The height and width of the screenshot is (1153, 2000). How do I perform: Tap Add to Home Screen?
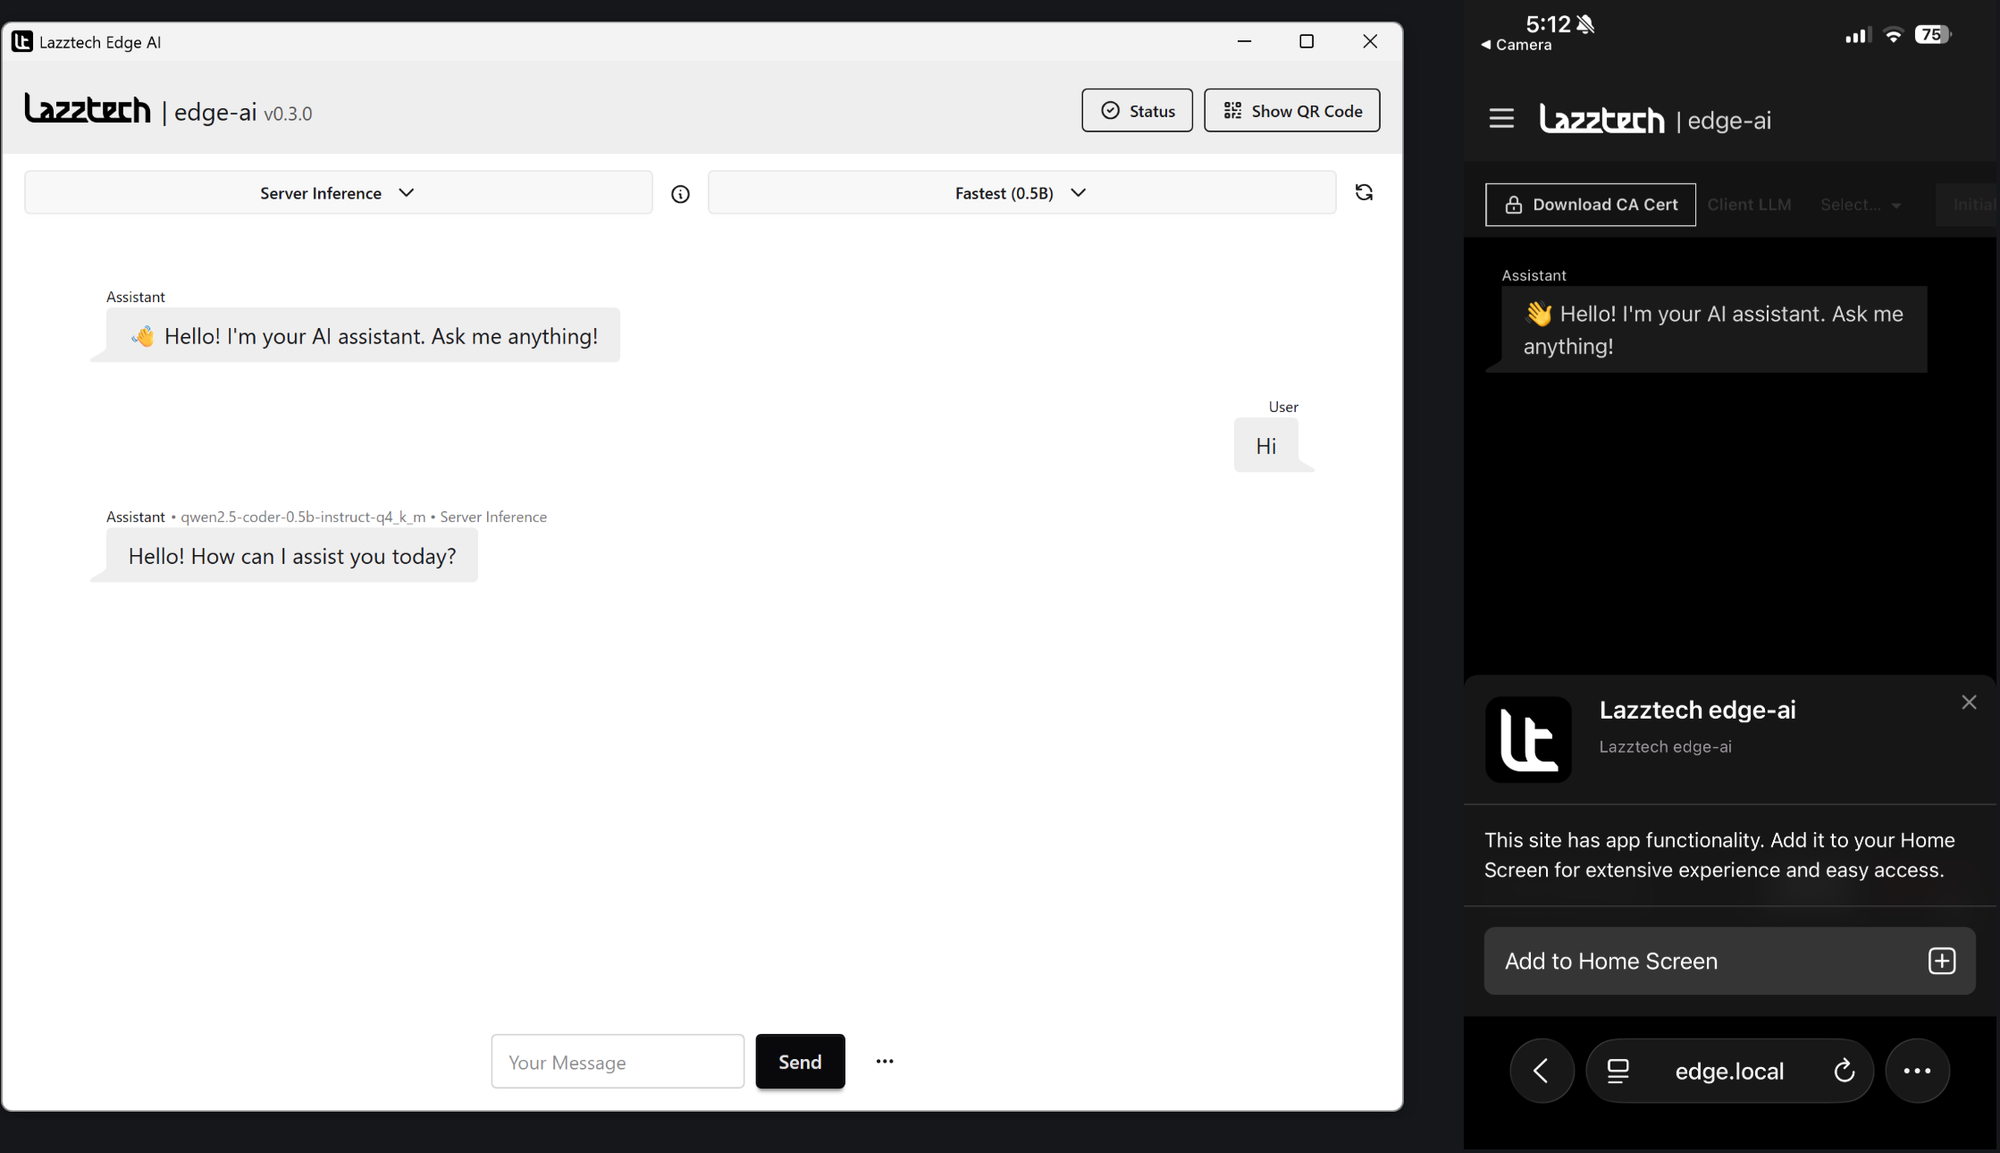pos(1729,961)
